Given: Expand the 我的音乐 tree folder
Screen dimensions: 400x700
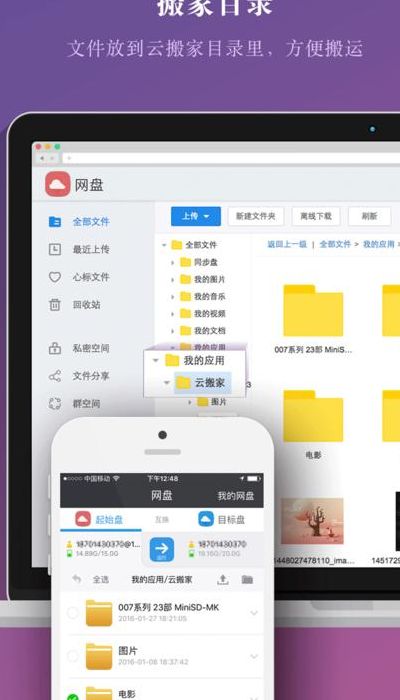Looking at the screenshot, I should point(172,296).
